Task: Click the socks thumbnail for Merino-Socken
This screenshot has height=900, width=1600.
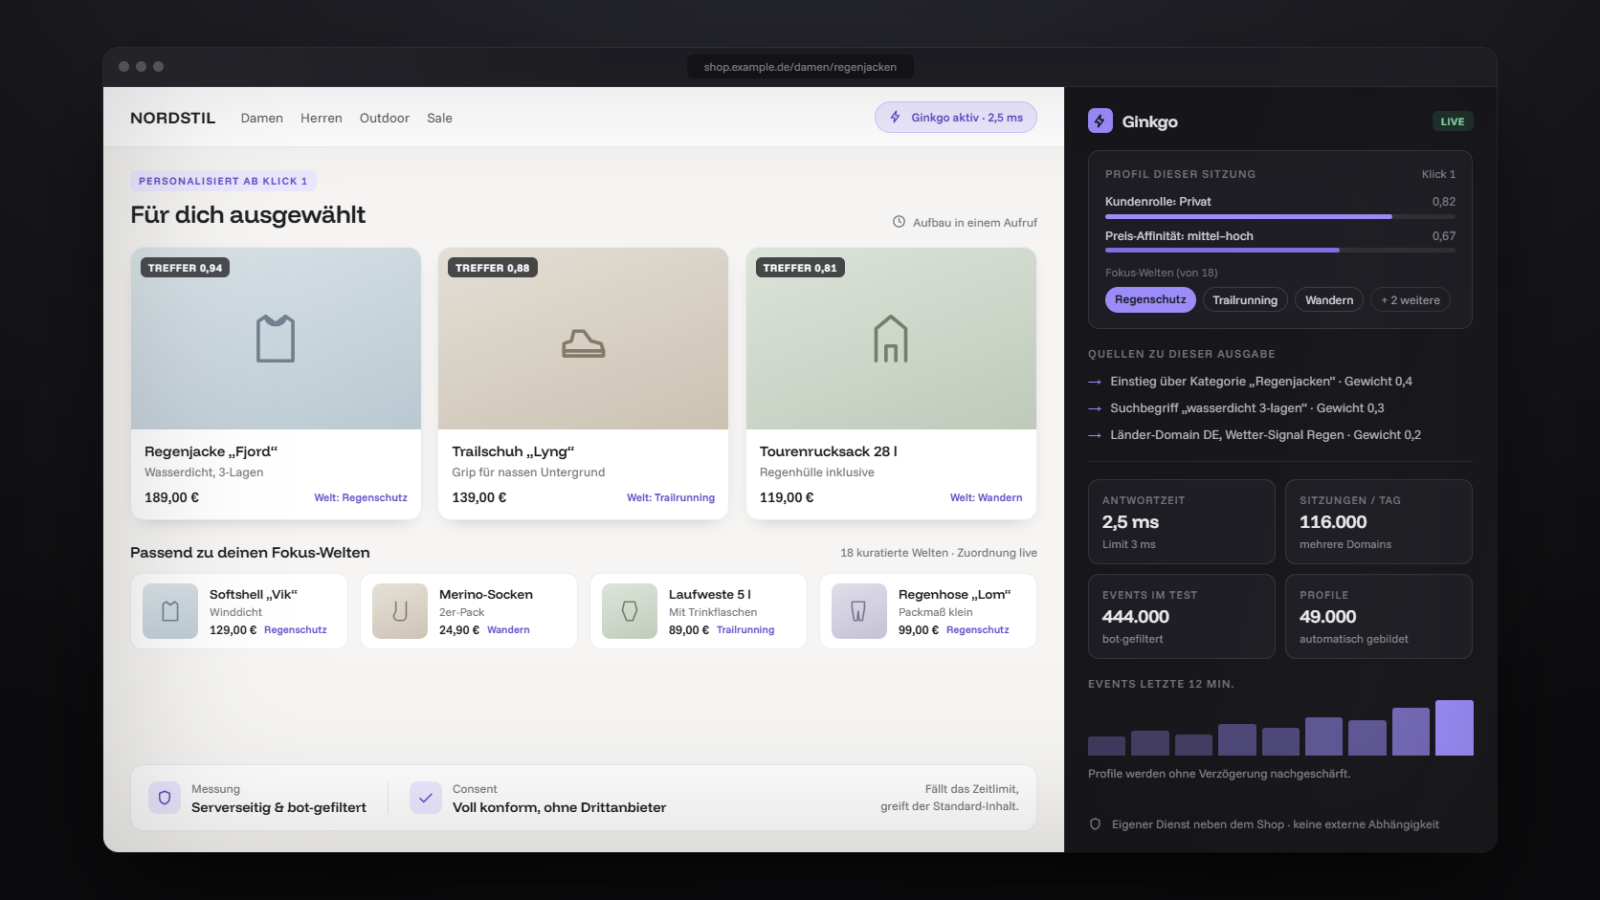Action: 400,611
